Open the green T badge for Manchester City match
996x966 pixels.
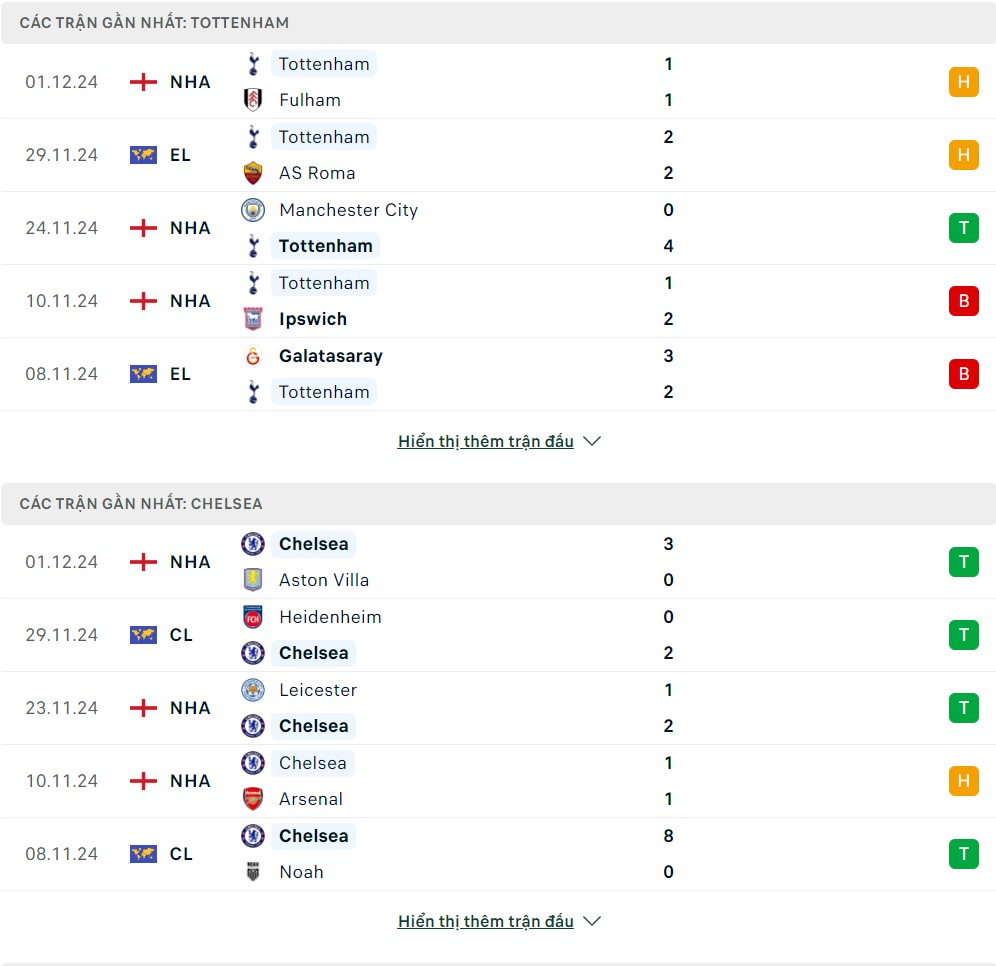(x=963, y=228)
